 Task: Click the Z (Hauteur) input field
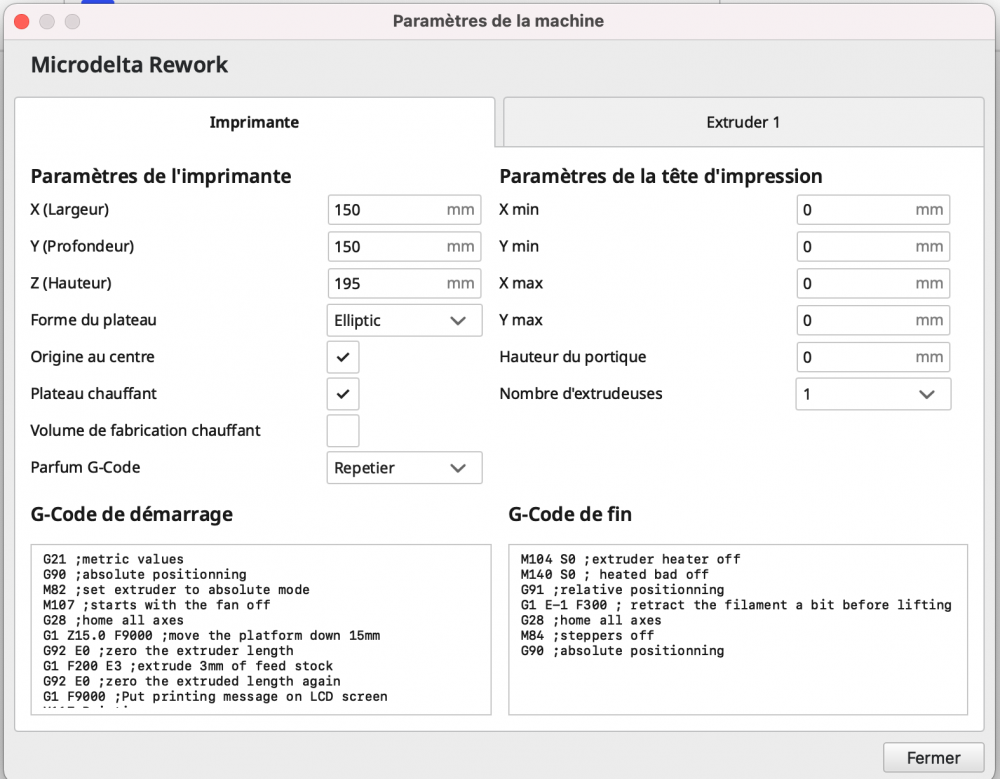404,283
